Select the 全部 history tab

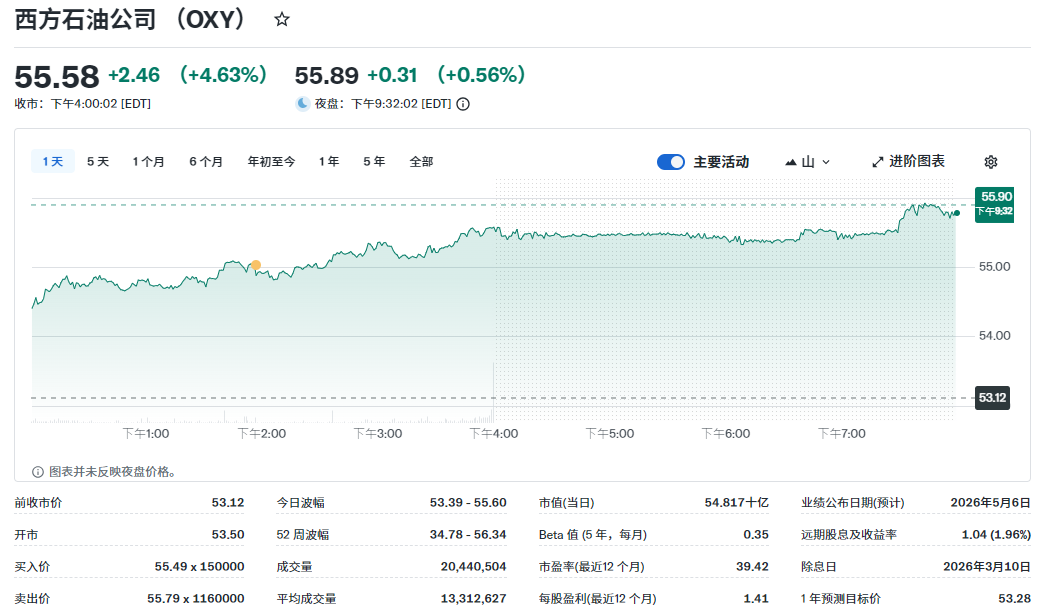420,160
